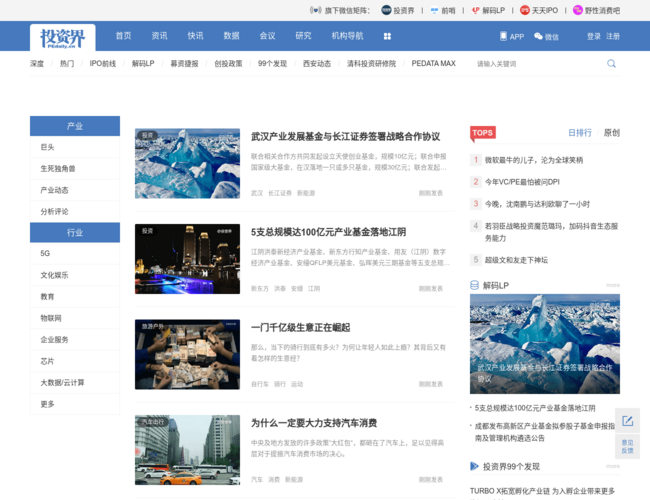Open 天天IPO WeChat account icon

(x=524, y=10)
